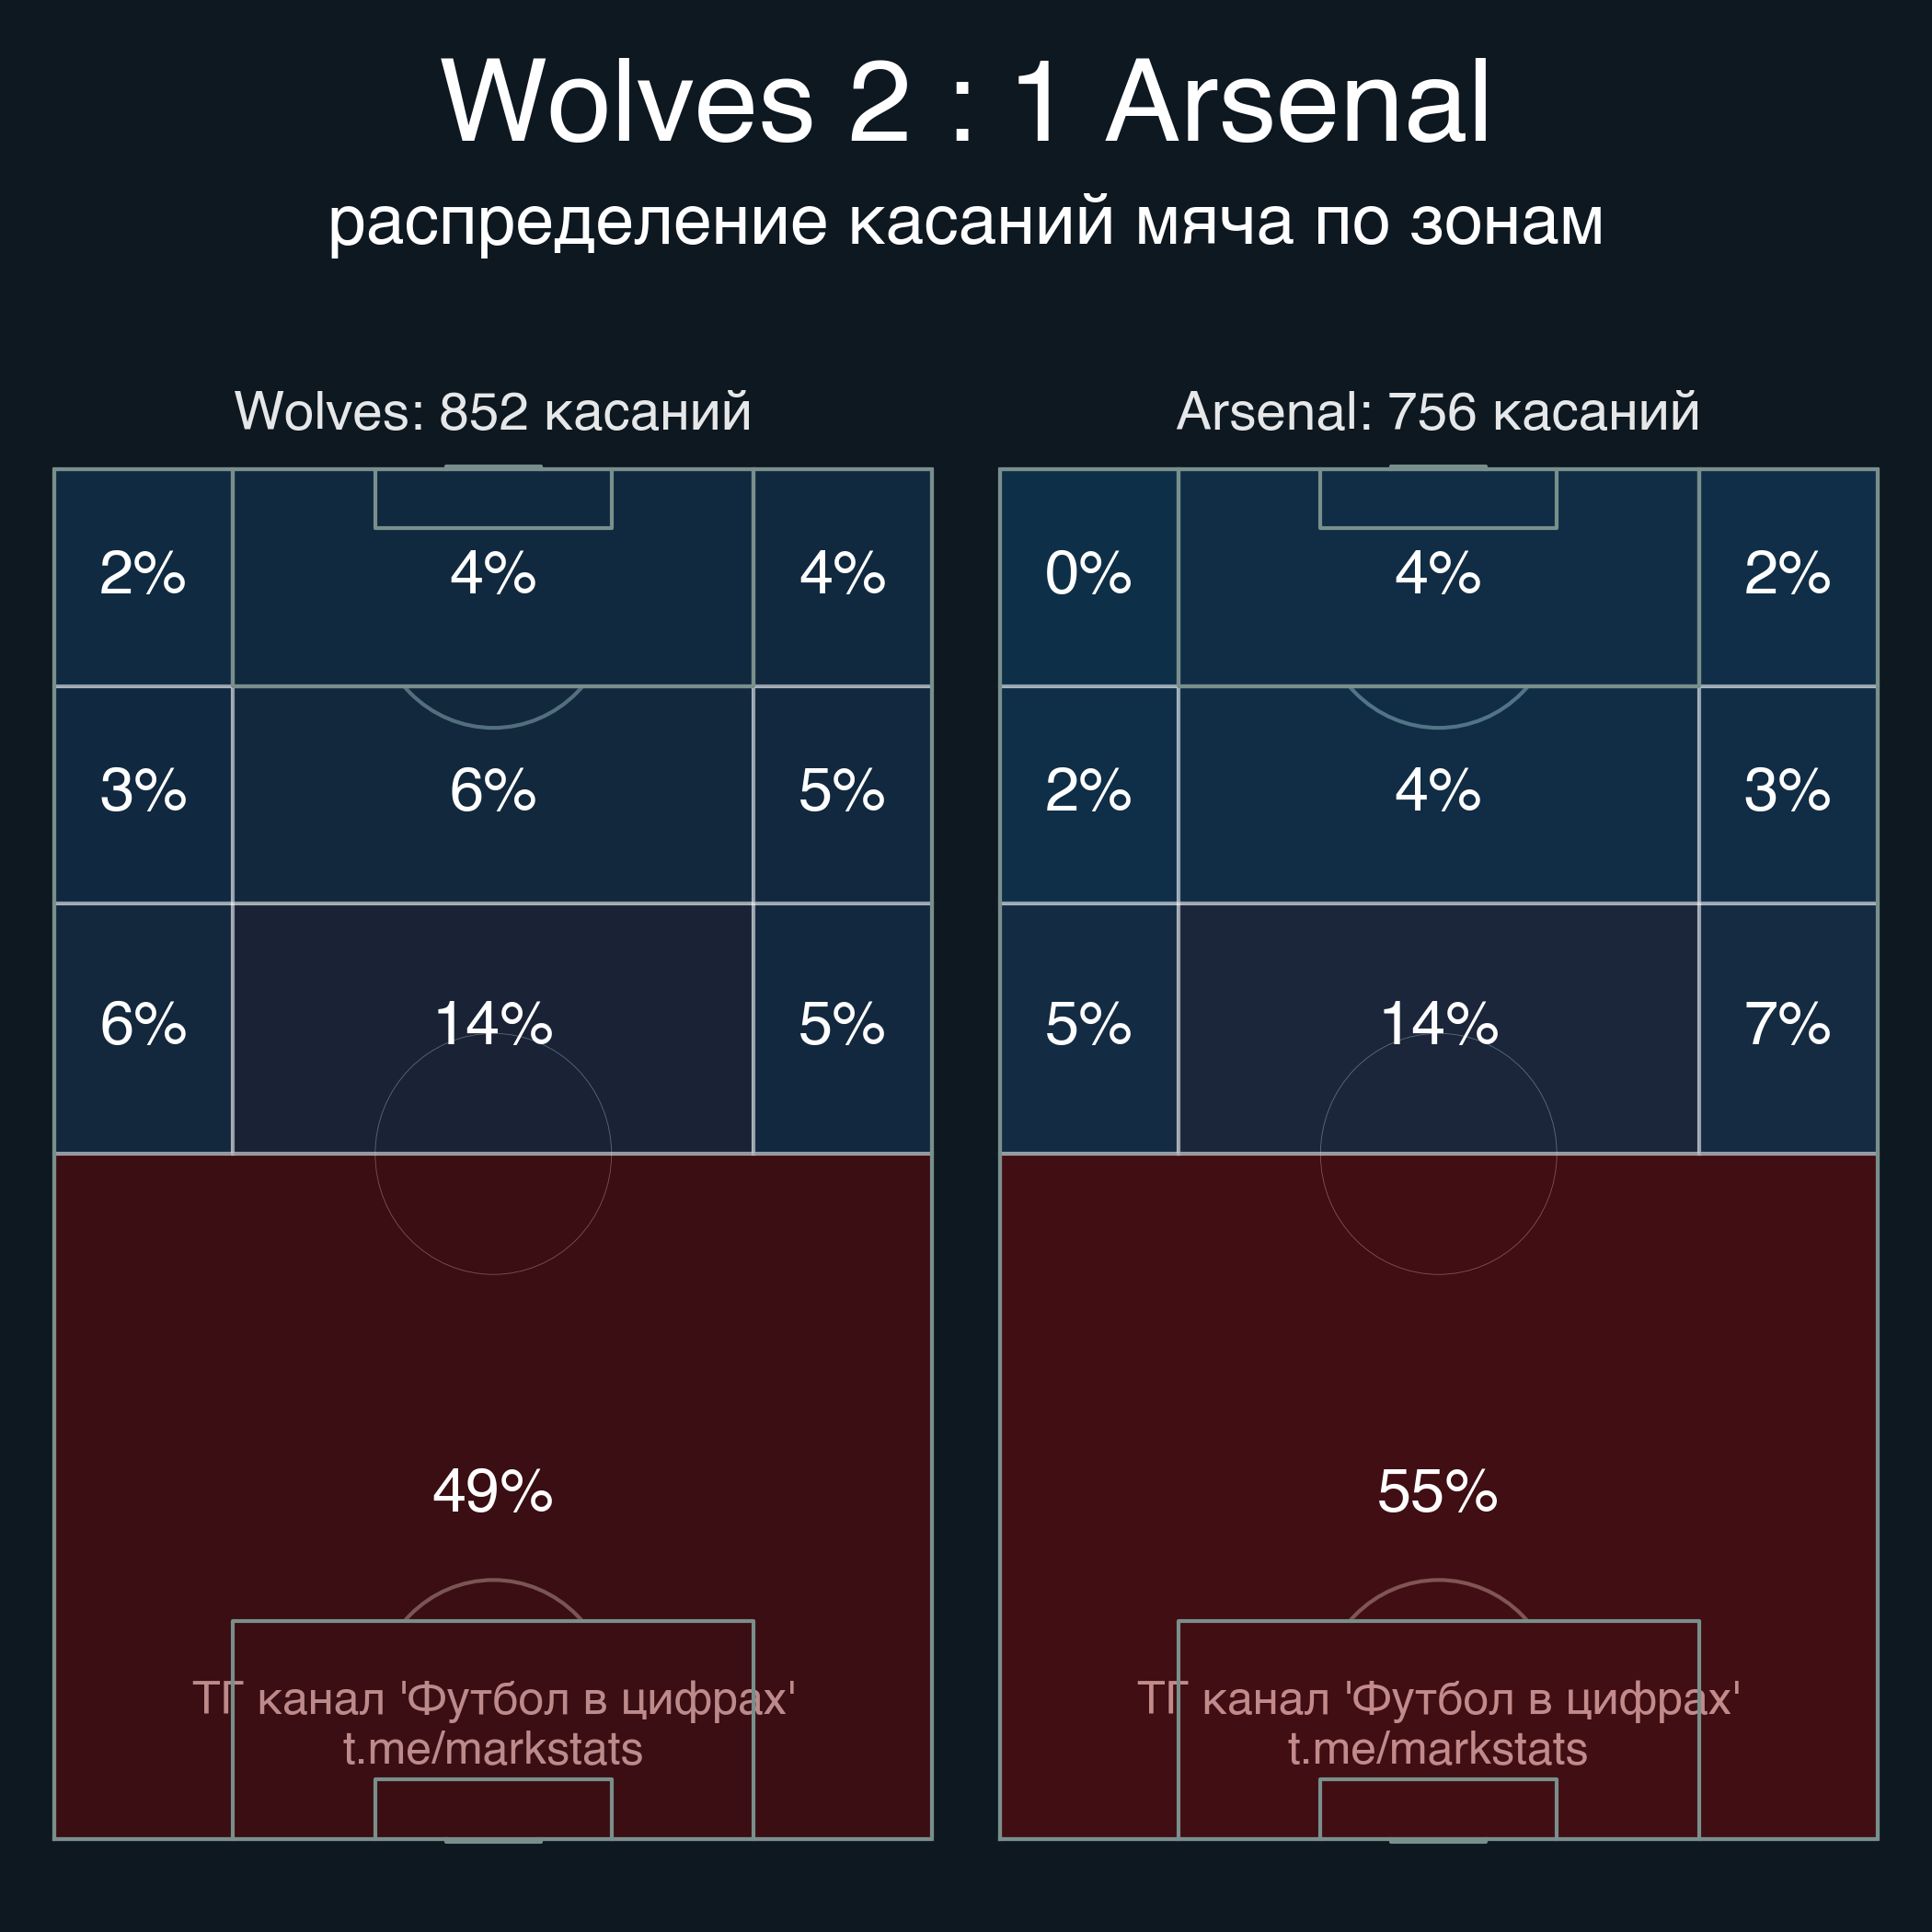Click Arsenal's 0% zone
This screenshot has height=1932, width=1932.
click(x=1088, y=575)
